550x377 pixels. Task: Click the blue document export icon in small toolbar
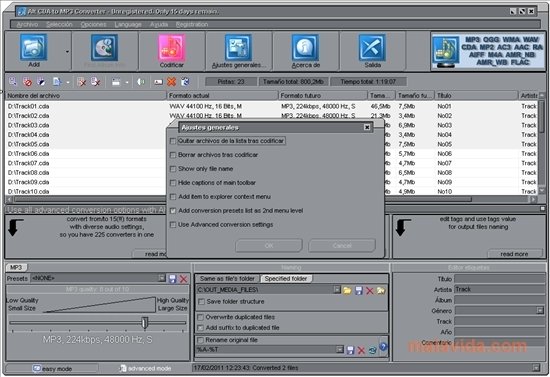pyautogui.click(x=56, y=82)
